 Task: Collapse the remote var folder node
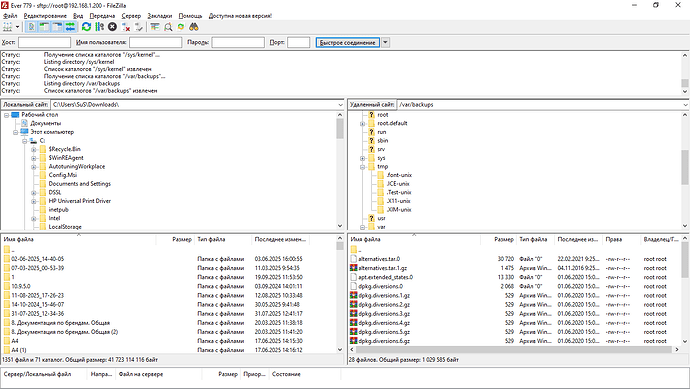[x=362, y=227]
